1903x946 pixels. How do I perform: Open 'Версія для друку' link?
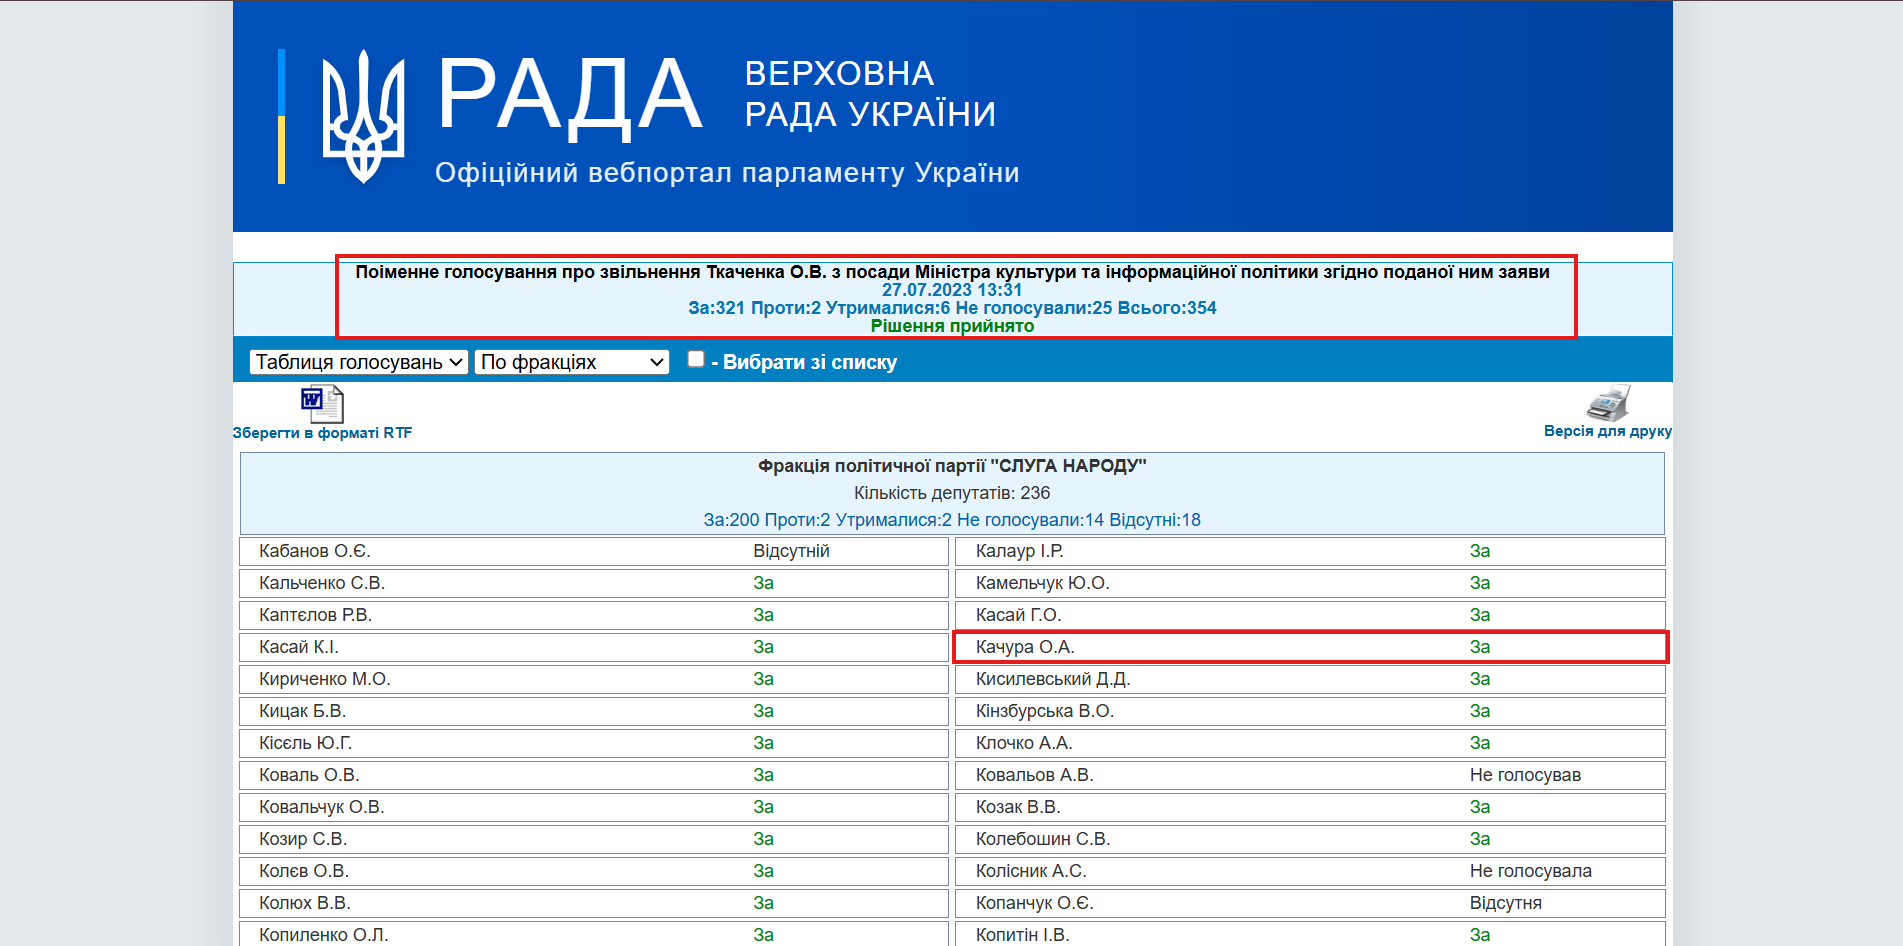[1608, 431]
